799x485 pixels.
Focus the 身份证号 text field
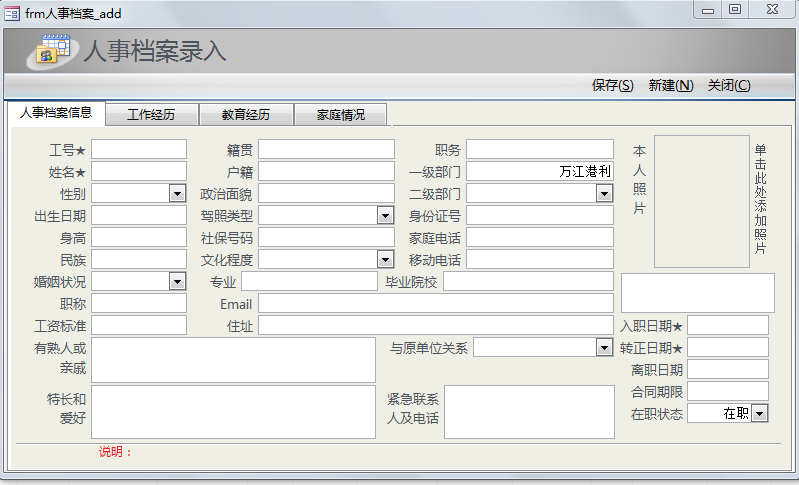pyautogui.click(x=539, y=216)
